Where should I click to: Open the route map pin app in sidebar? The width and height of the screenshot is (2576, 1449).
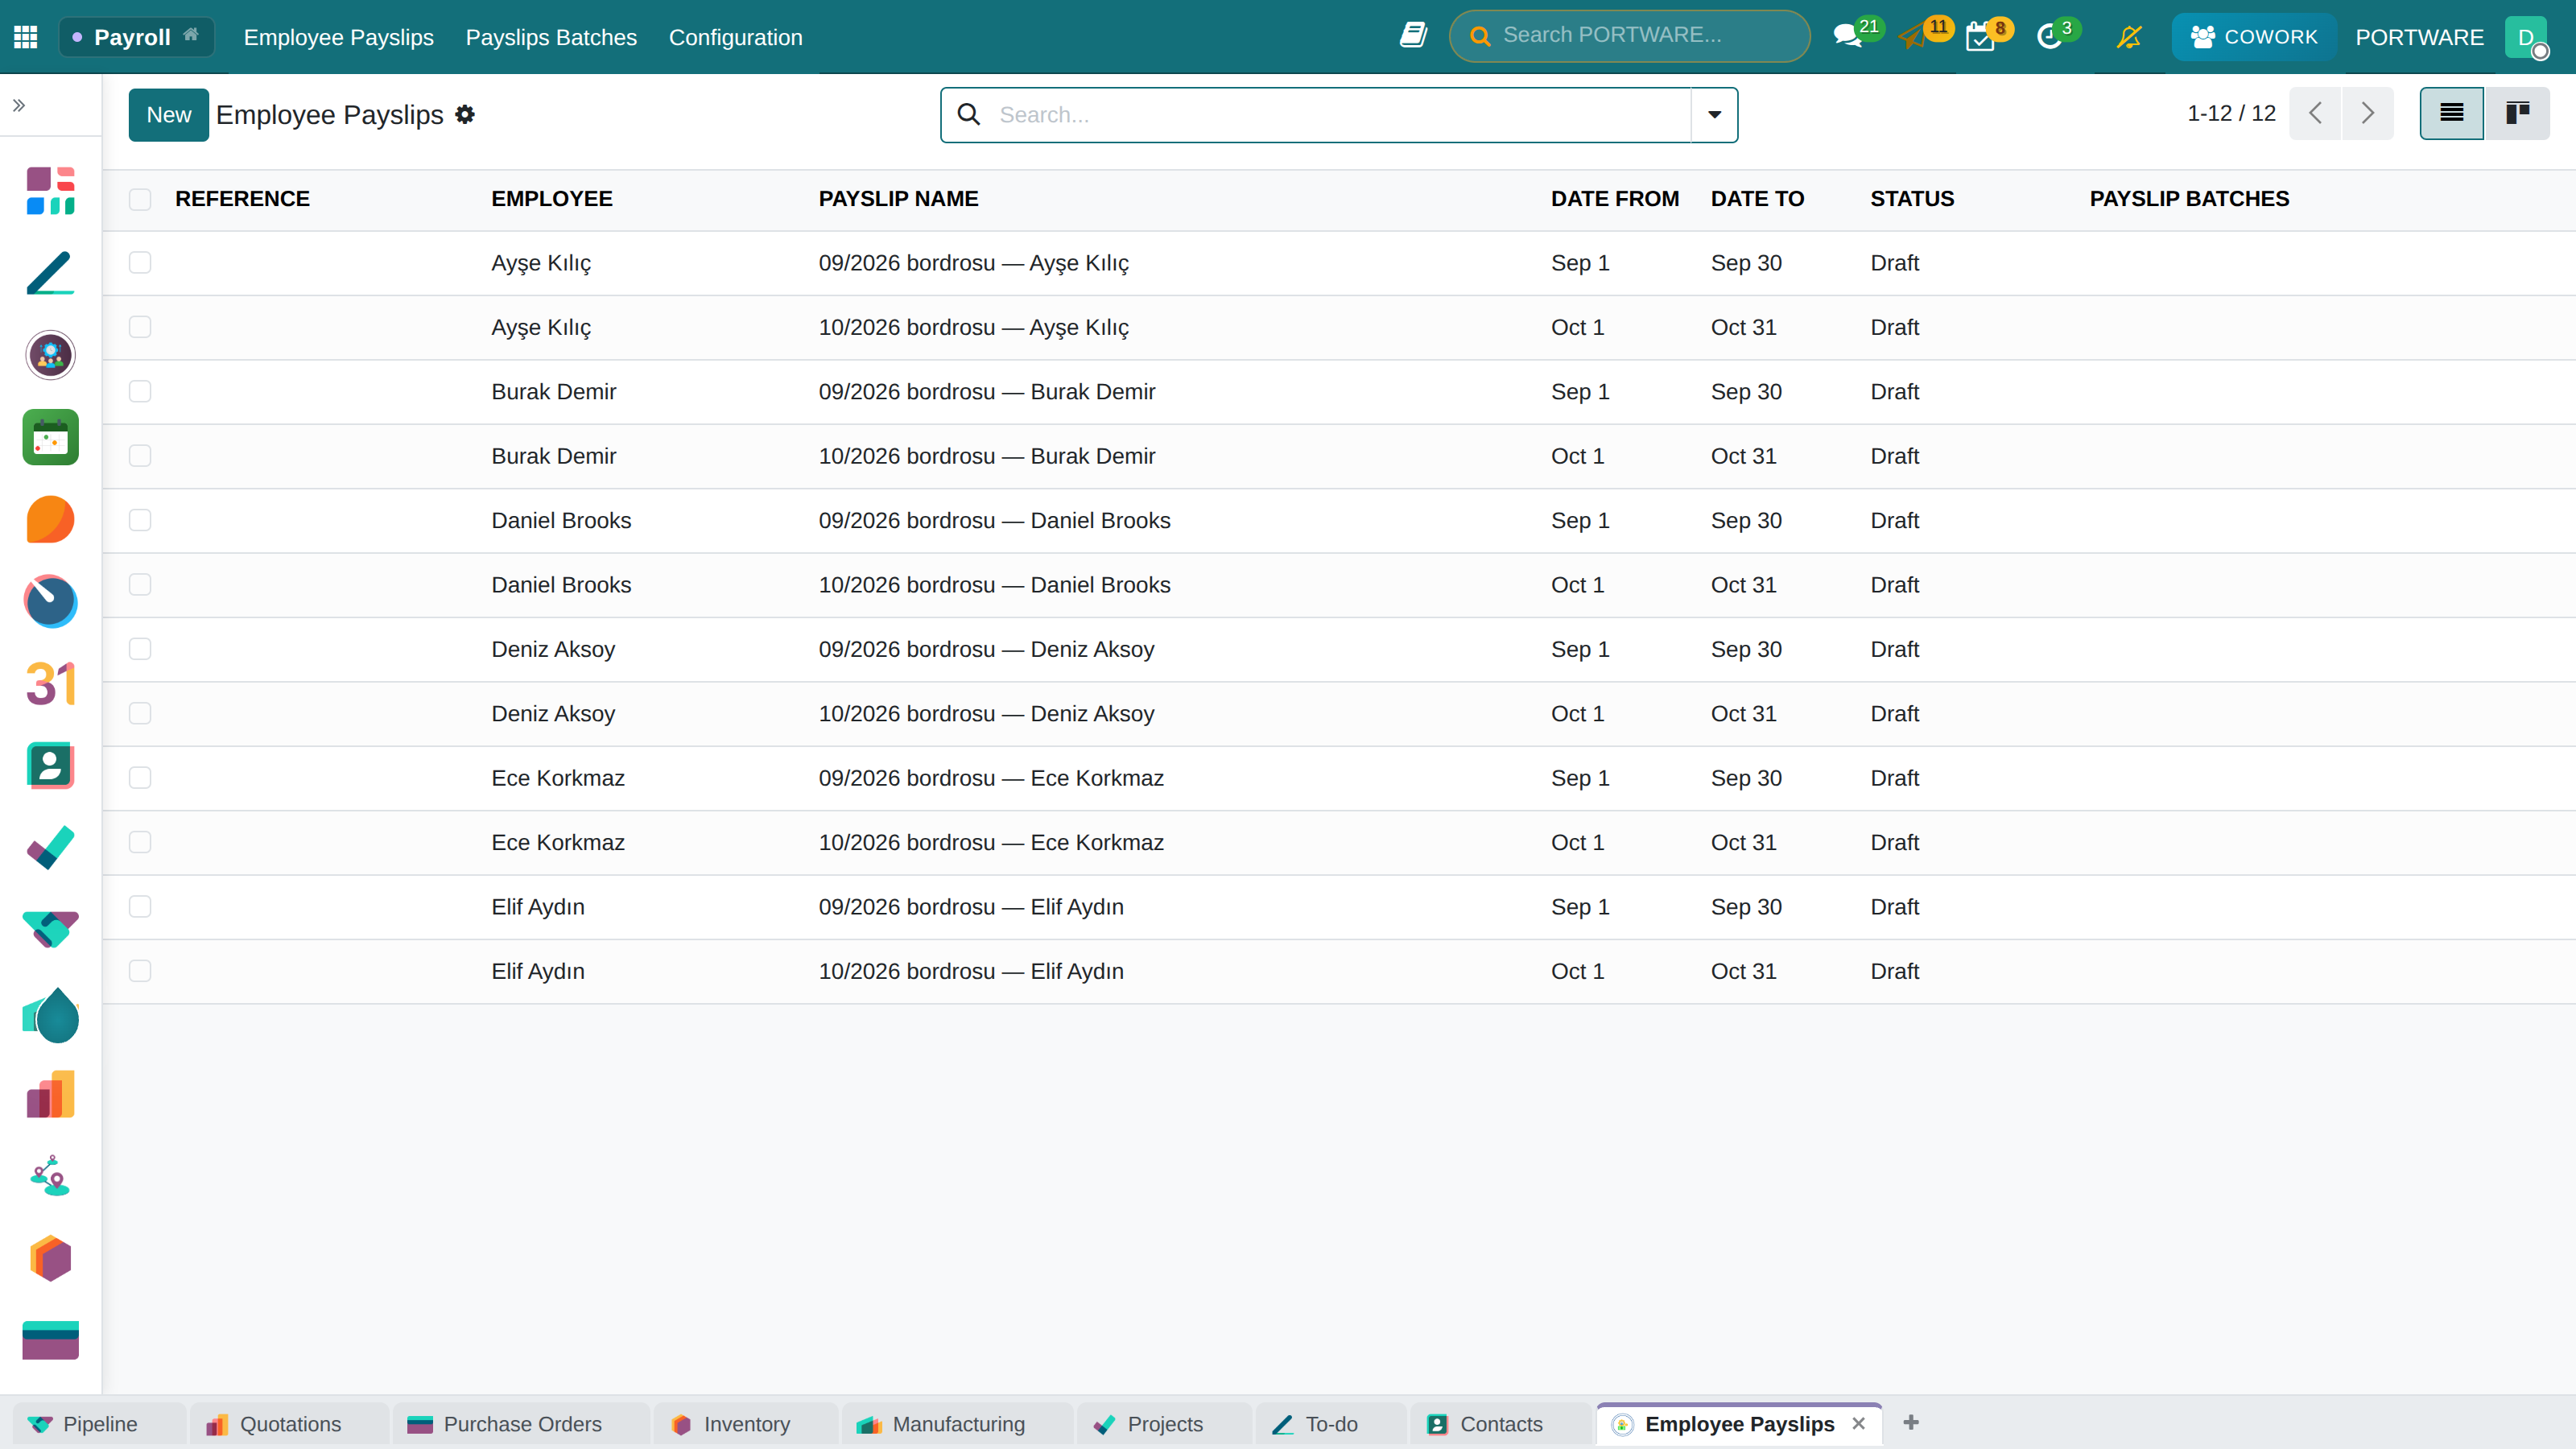(x=50, y=1177)
